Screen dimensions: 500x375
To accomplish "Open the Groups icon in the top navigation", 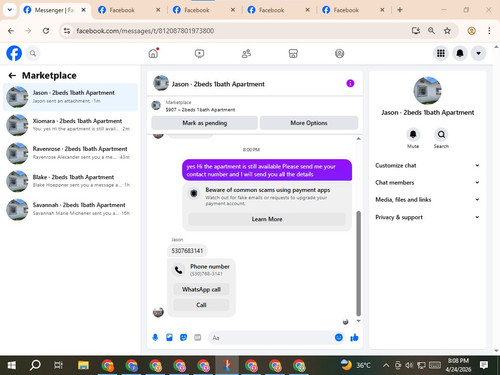I will coord(339,53).
